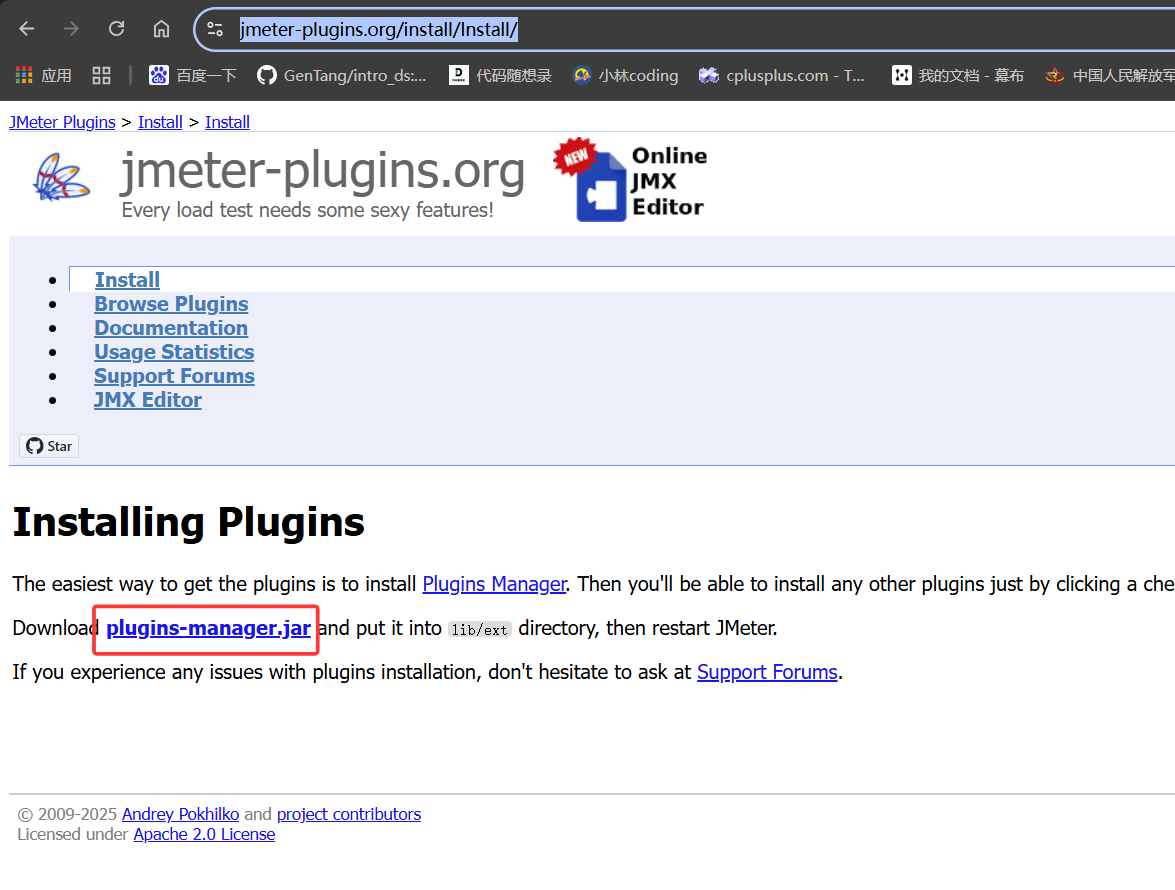
Task: Open the 中国人民解放军 bookmark
Action: [x=1110, y=75]
